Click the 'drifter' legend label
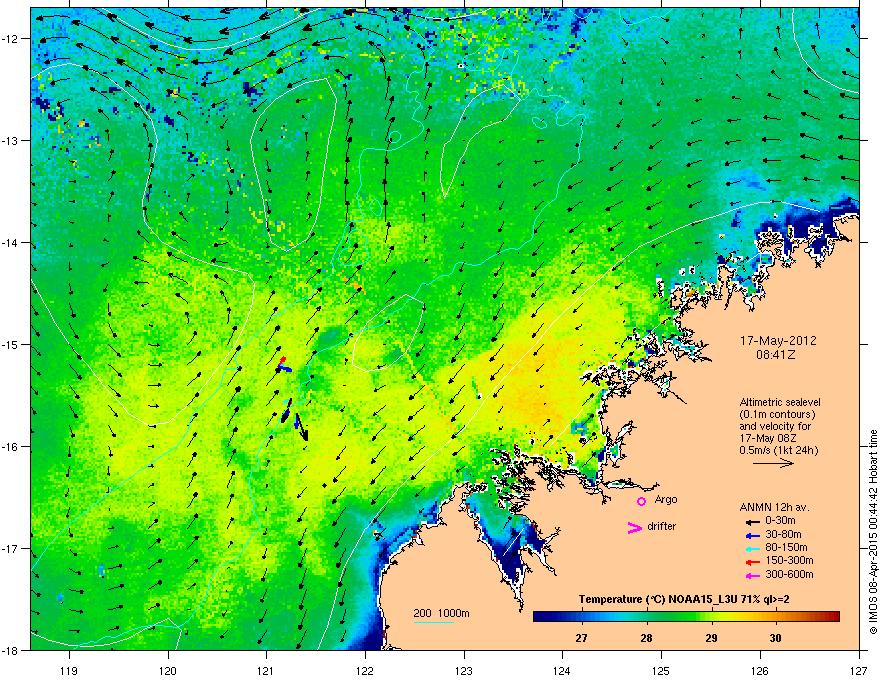880x680 pixels. click(x=662, y=526)
